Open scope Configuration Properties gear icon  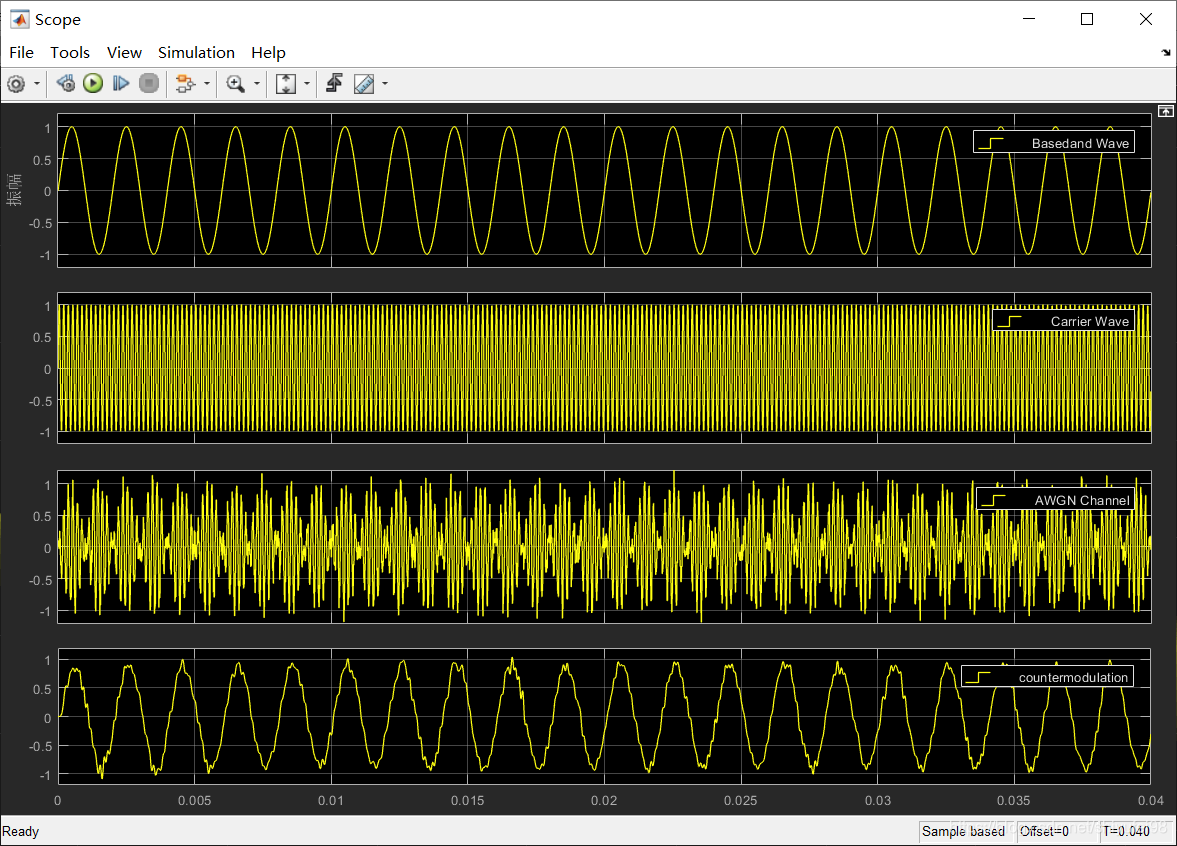[x=16, y=83]
